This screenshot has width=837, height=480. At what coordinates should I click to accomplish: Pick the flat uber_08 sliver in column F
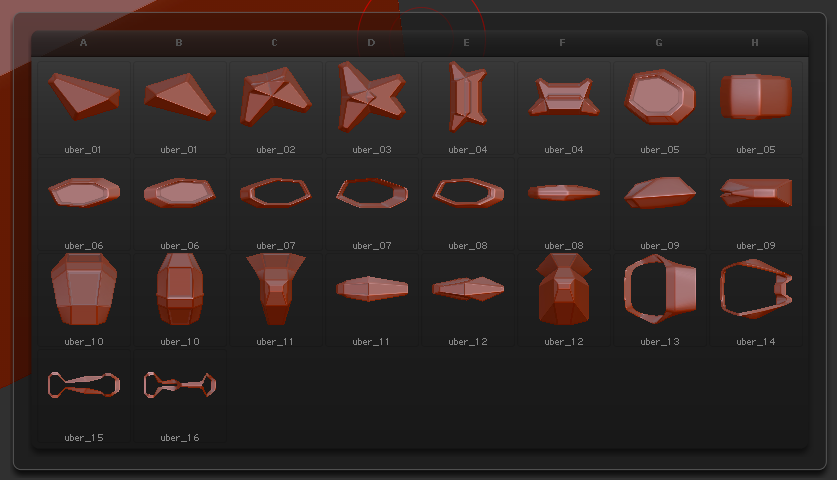coord(564,204)
